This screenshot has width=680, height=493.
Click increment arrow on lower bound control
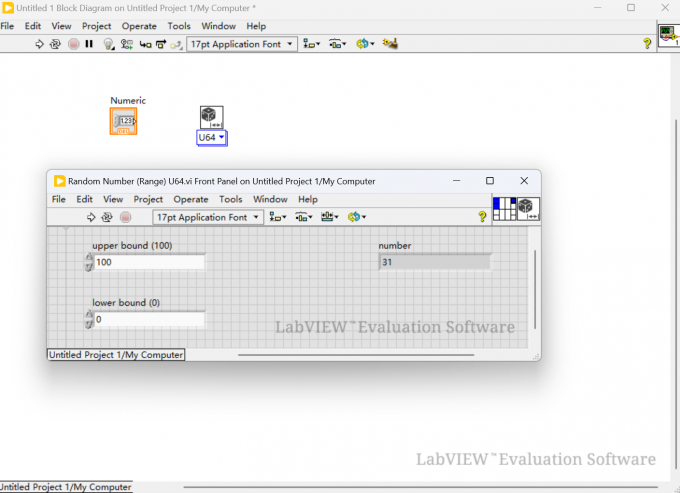(x=89, y=315)
